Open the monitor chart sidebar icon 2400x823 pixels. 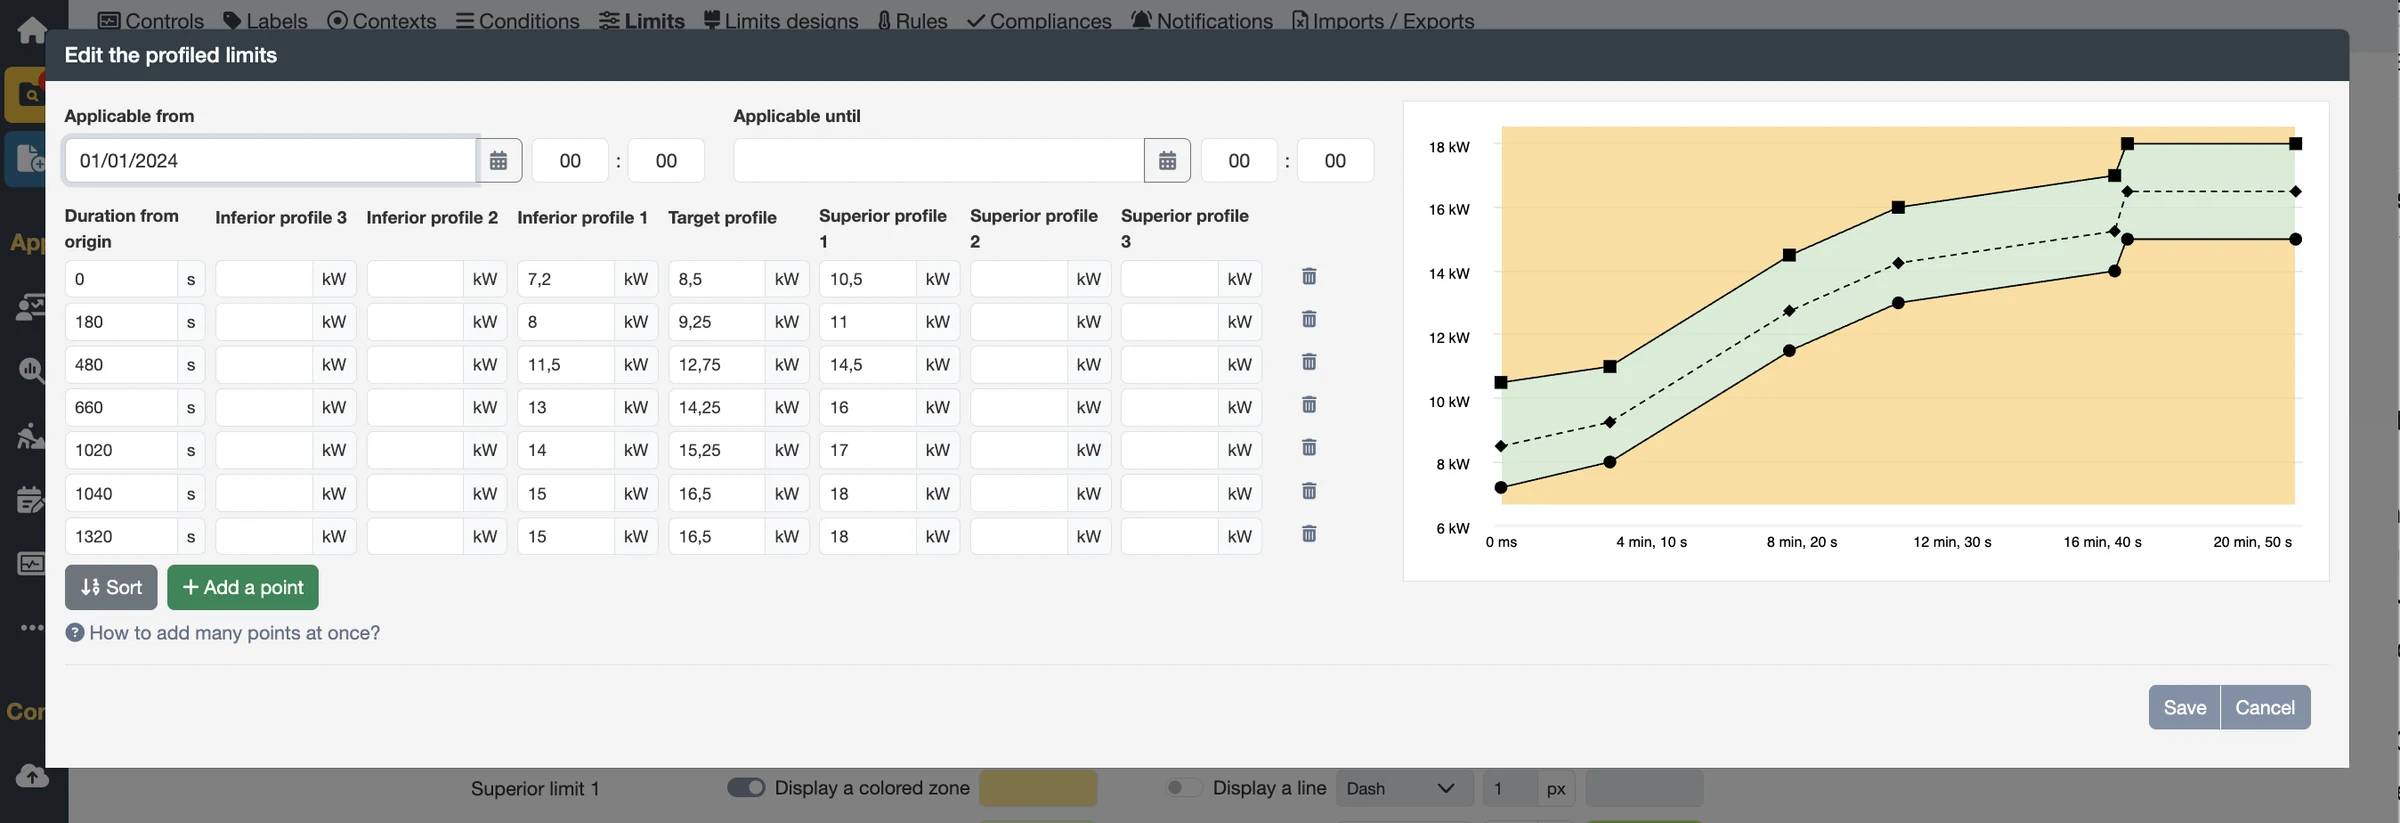click(x=32, y=564)
